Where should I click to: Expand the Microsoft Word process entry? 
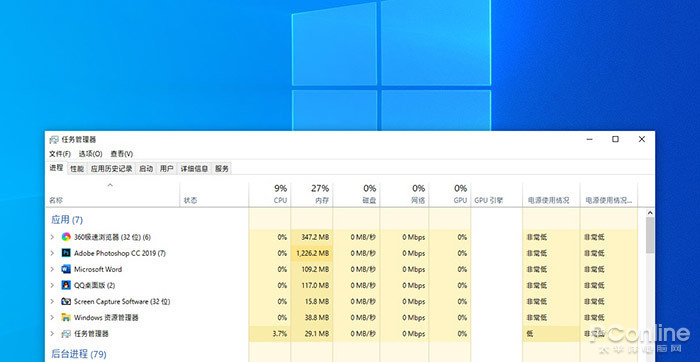(x=52, y=269)
